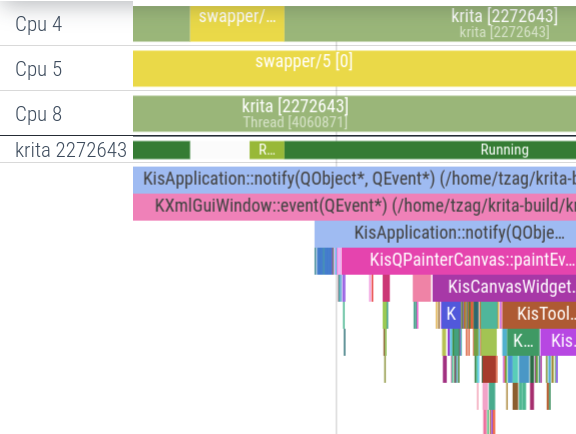576x434 pixels.
Task: Select the purple KisCanvasWidget slice
Action: (504, 288)
